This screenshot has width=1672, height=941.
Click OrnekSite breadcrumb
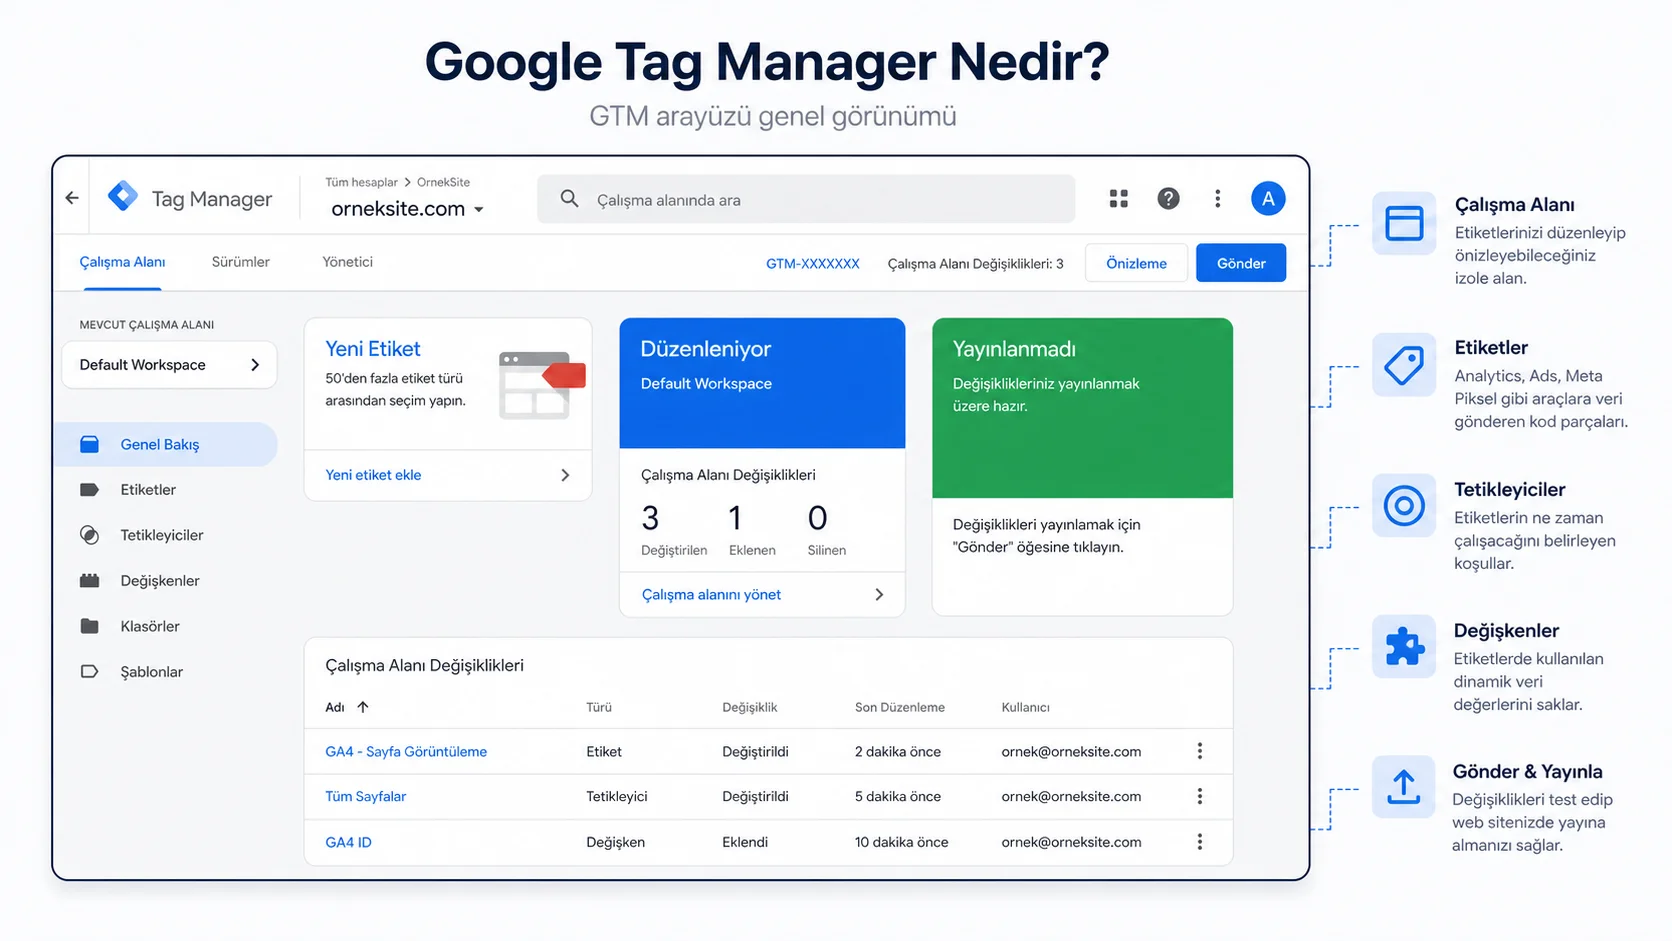click(x=443, y=182)
